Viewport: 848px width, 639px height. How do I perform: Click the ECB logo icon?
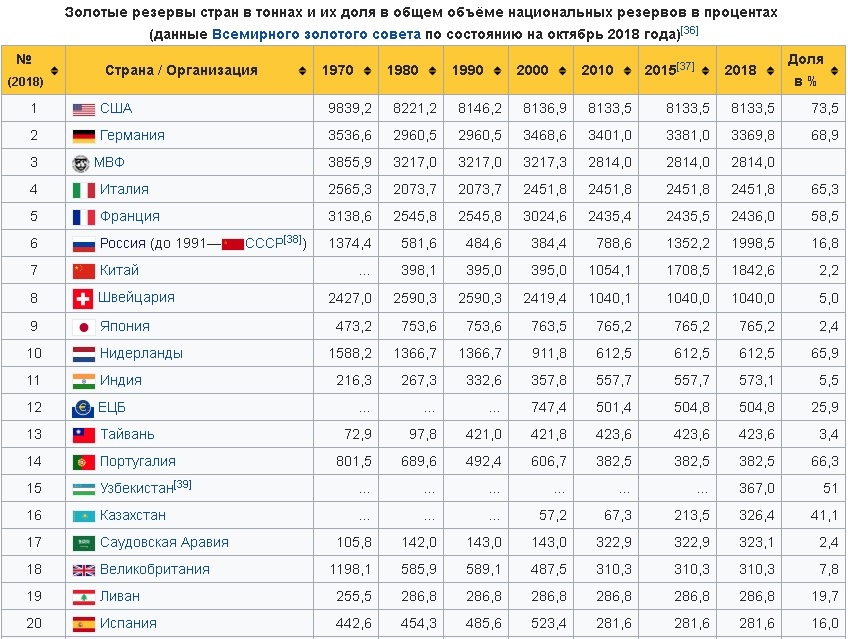[x=83, y=407]
